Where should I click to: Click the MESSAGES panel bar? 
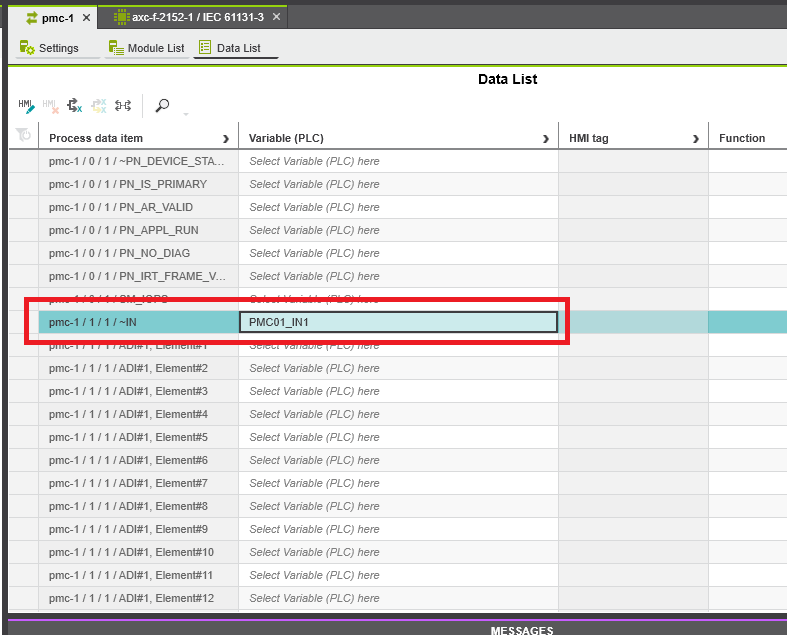tap(521, 630)
